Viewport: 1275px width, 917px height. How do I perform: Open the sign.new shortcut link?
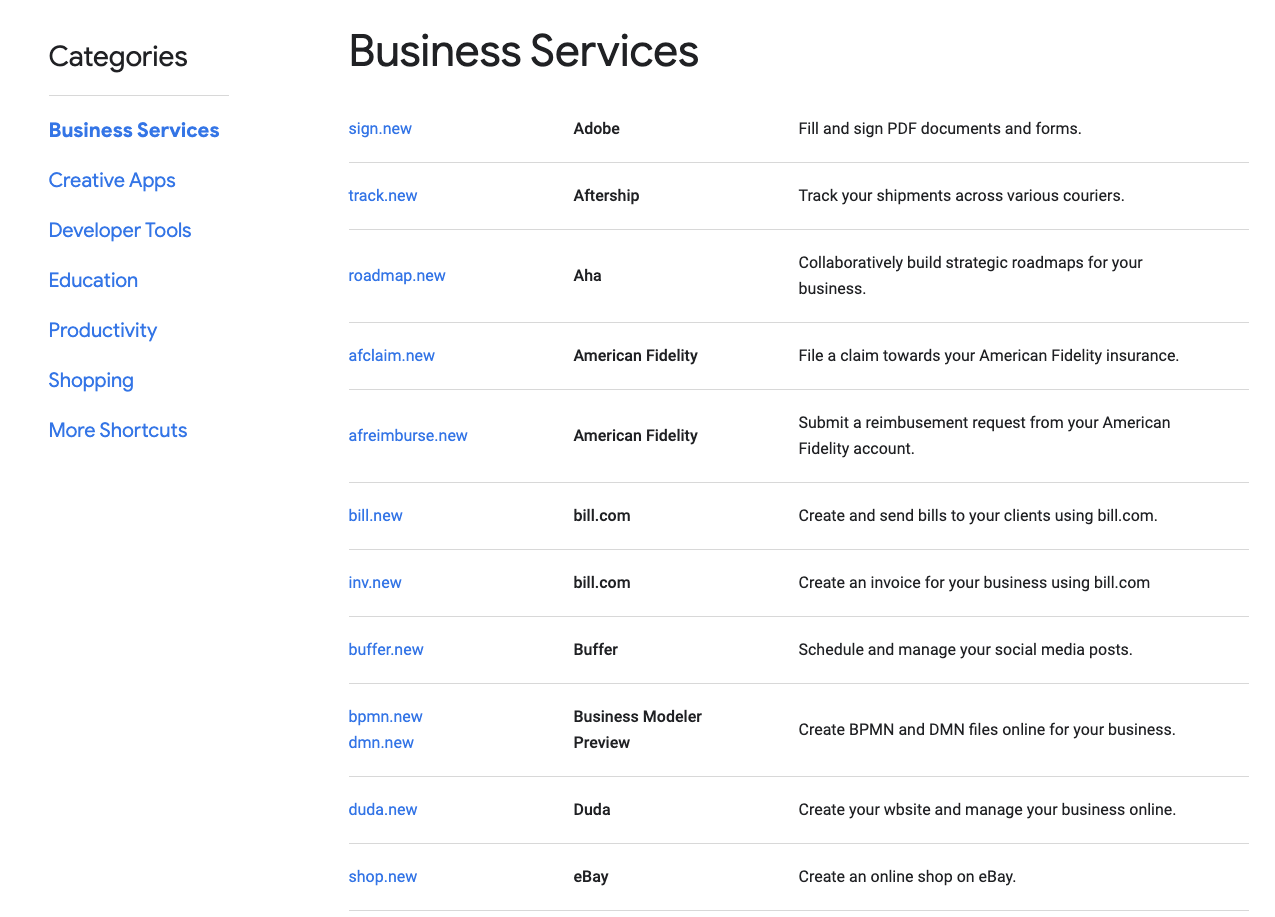click(x=380, y=128)
